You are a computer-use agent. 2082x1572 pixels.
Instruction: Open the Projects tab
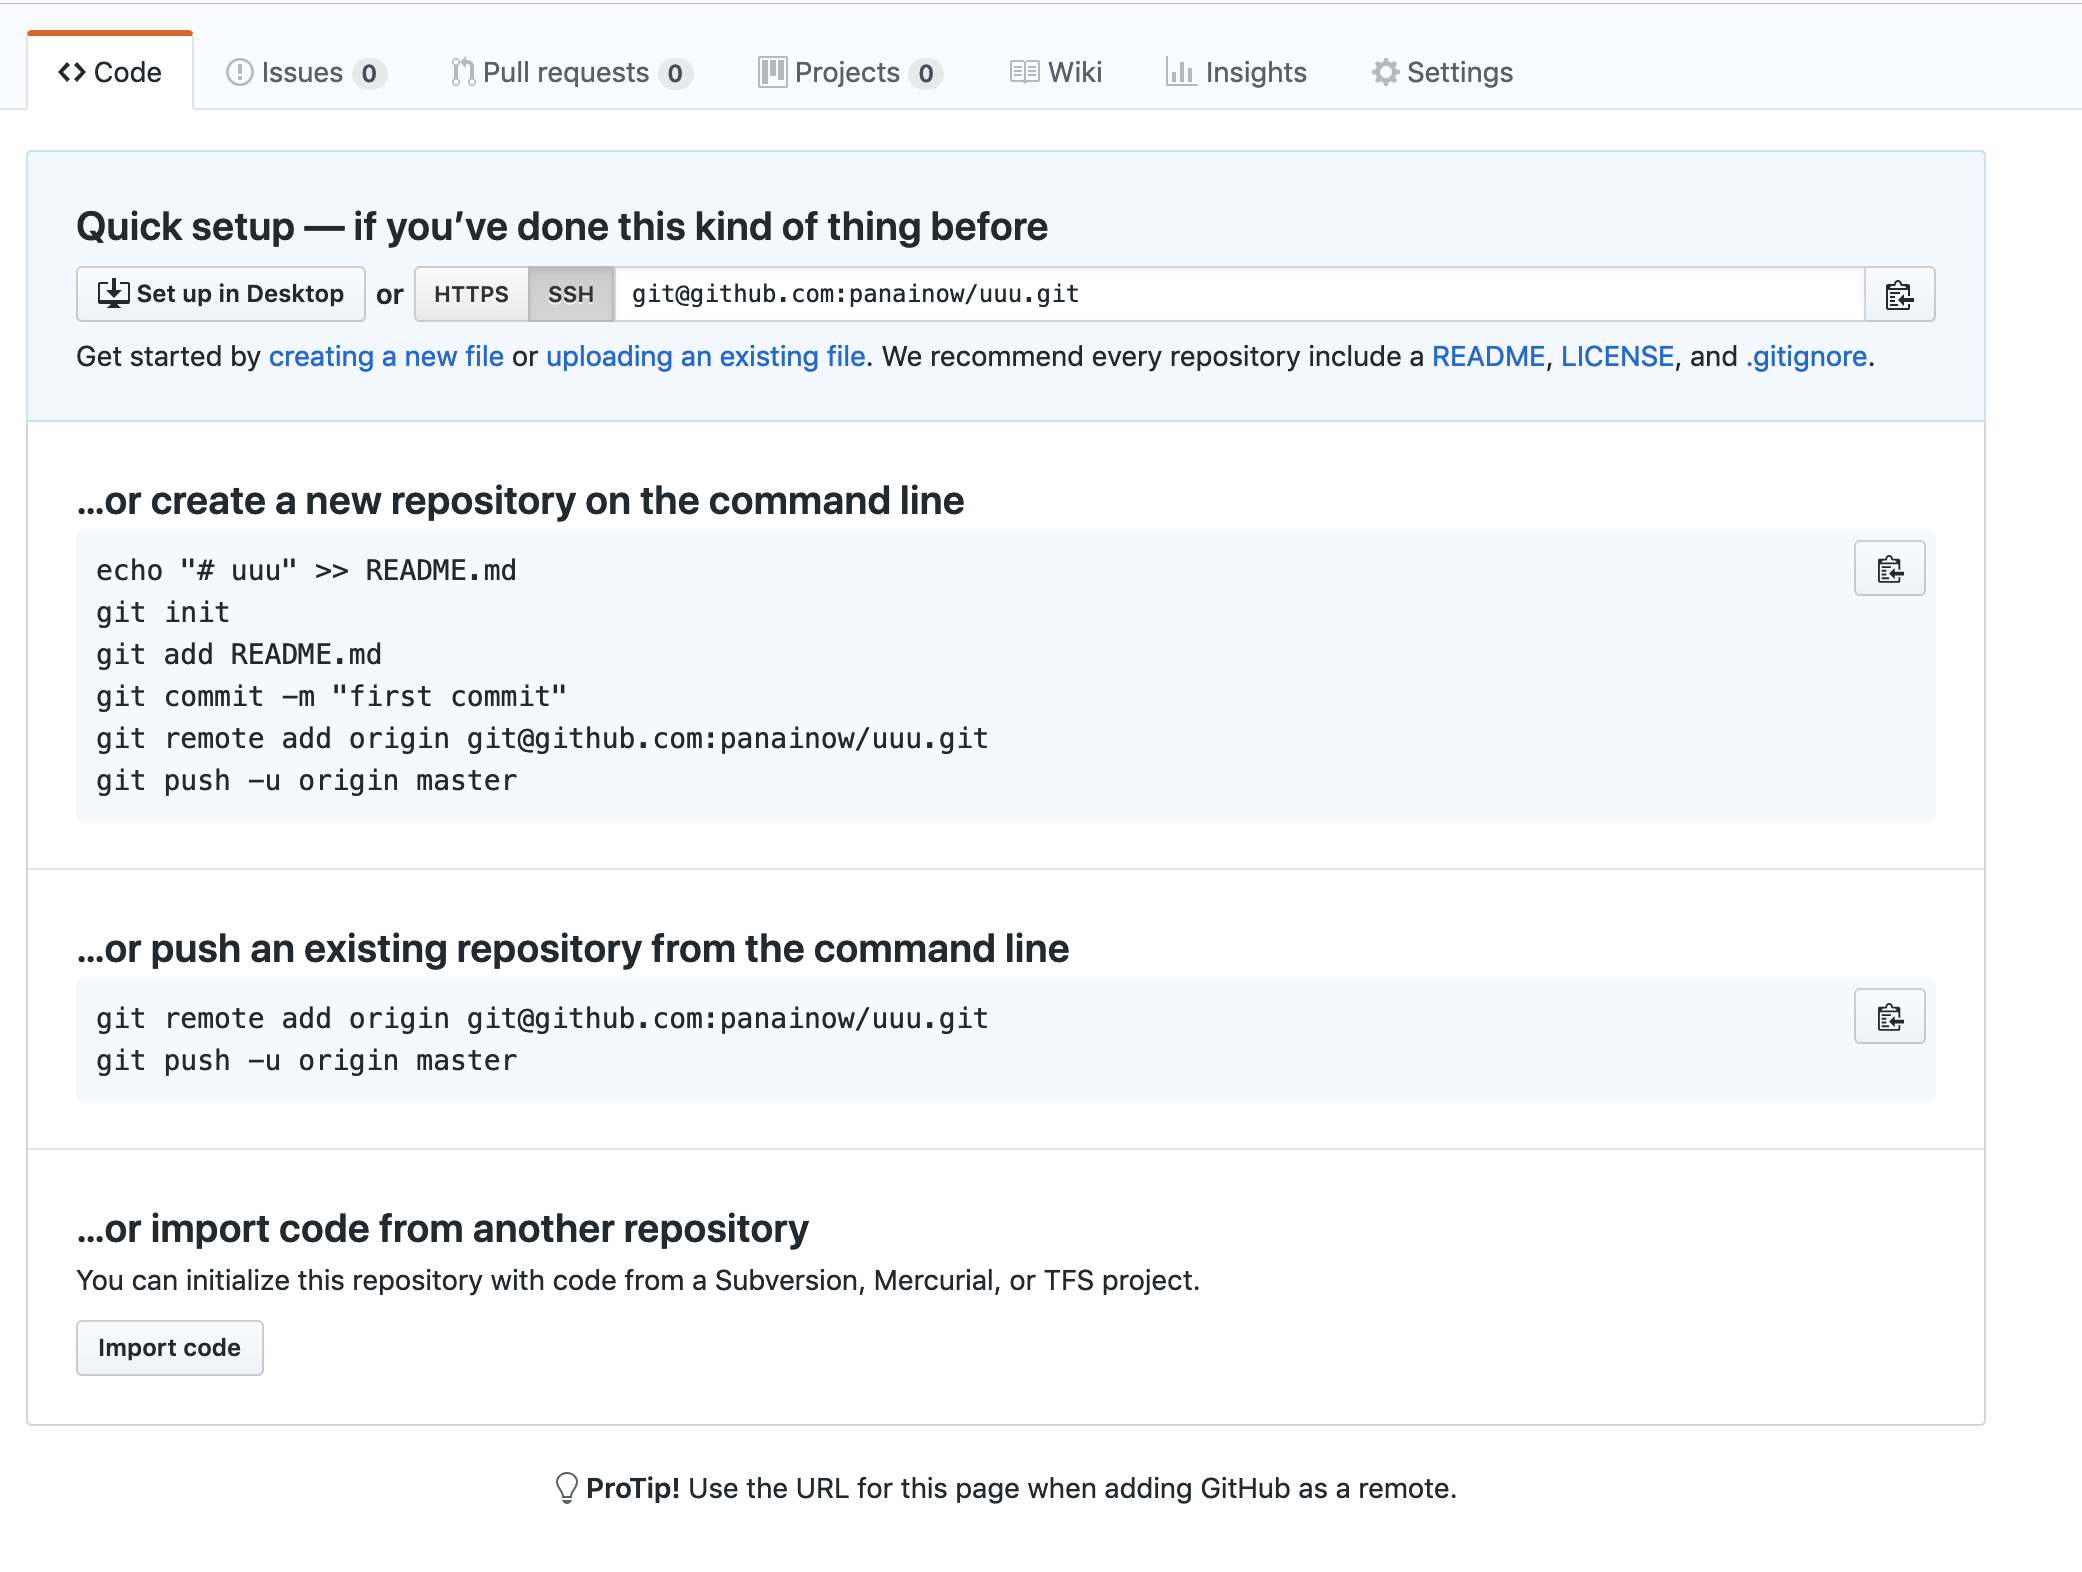[x=850, y=72]
